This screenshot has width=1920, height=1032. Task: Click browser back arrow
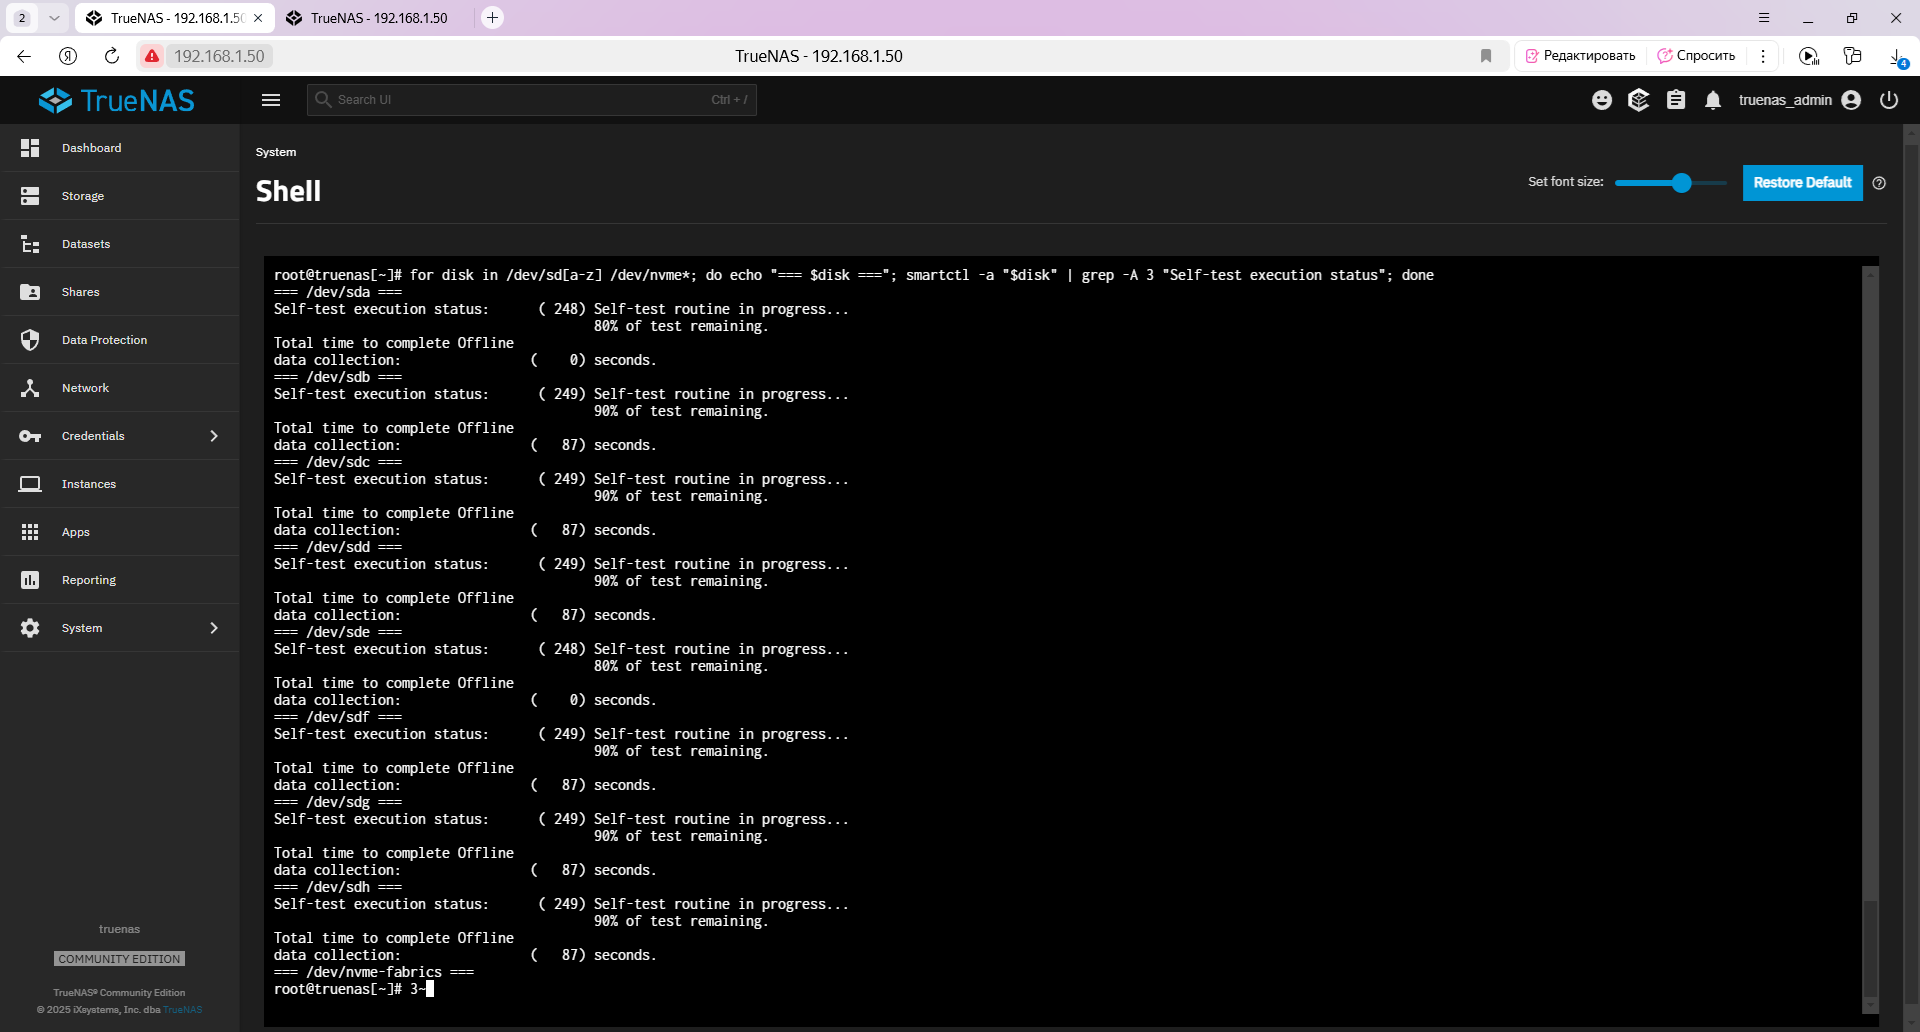pos(24,56)
